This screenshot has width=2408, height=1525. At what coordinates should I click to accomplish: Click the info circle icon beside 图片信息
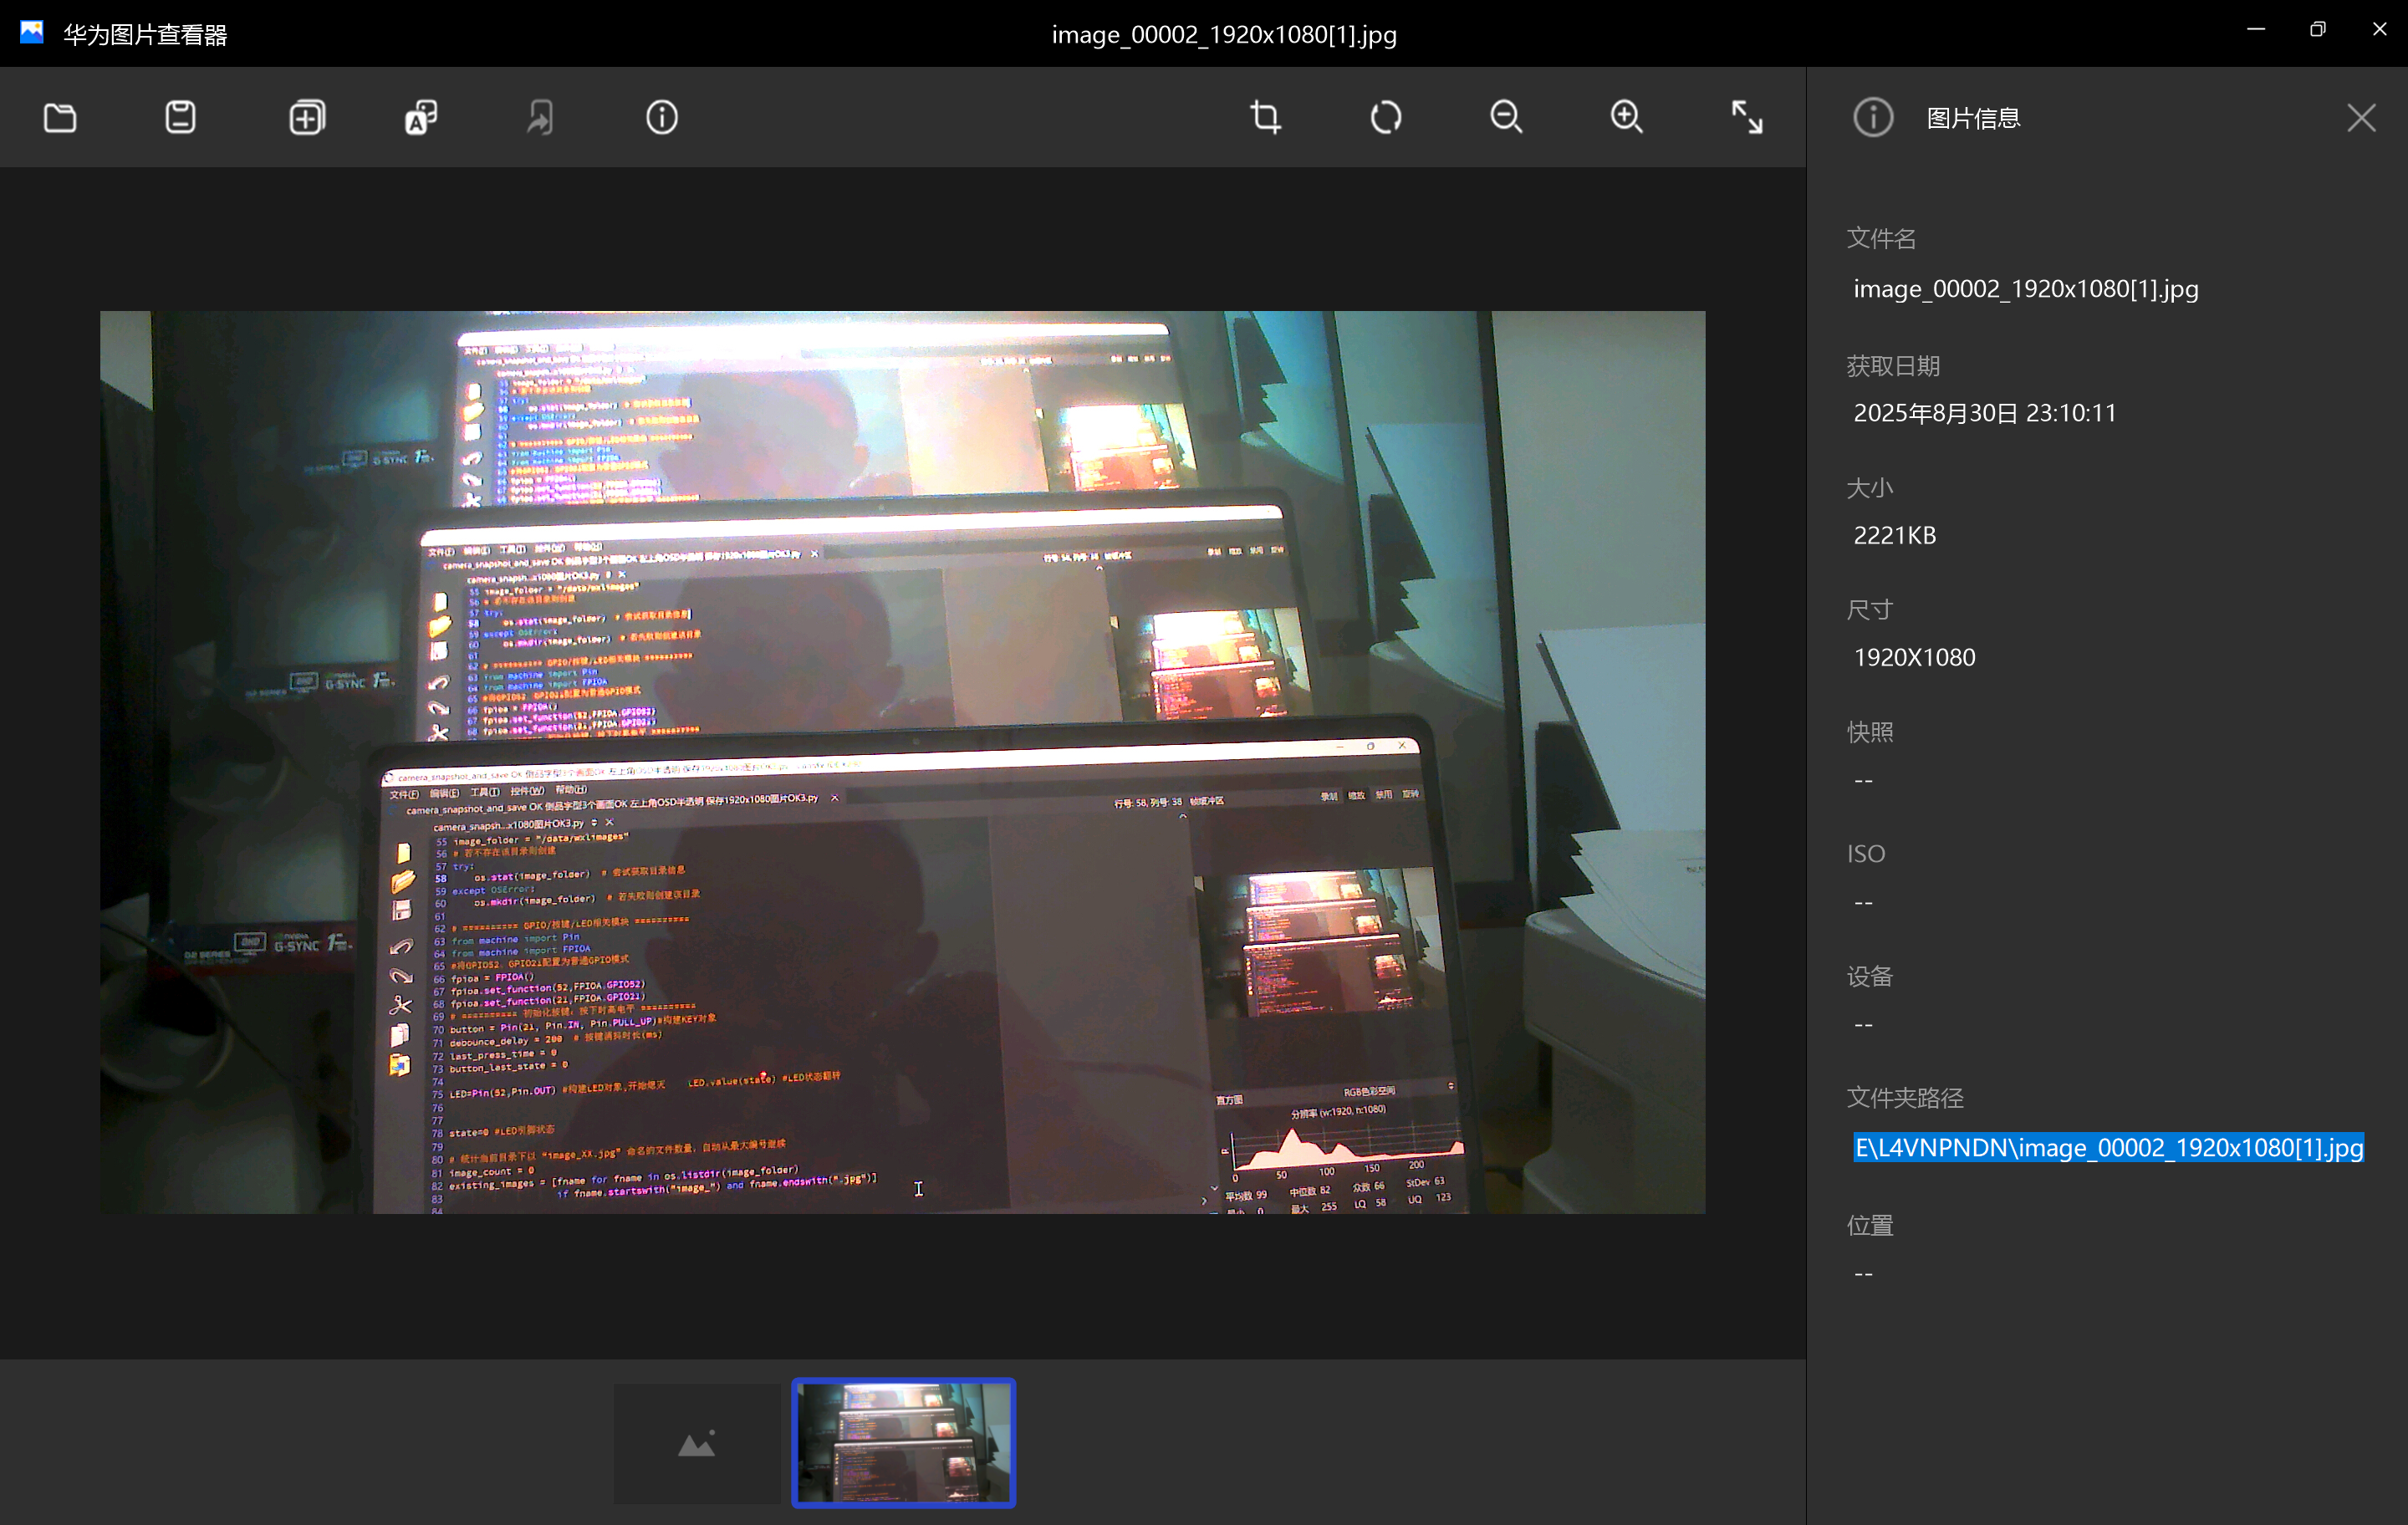point(1873,118)
